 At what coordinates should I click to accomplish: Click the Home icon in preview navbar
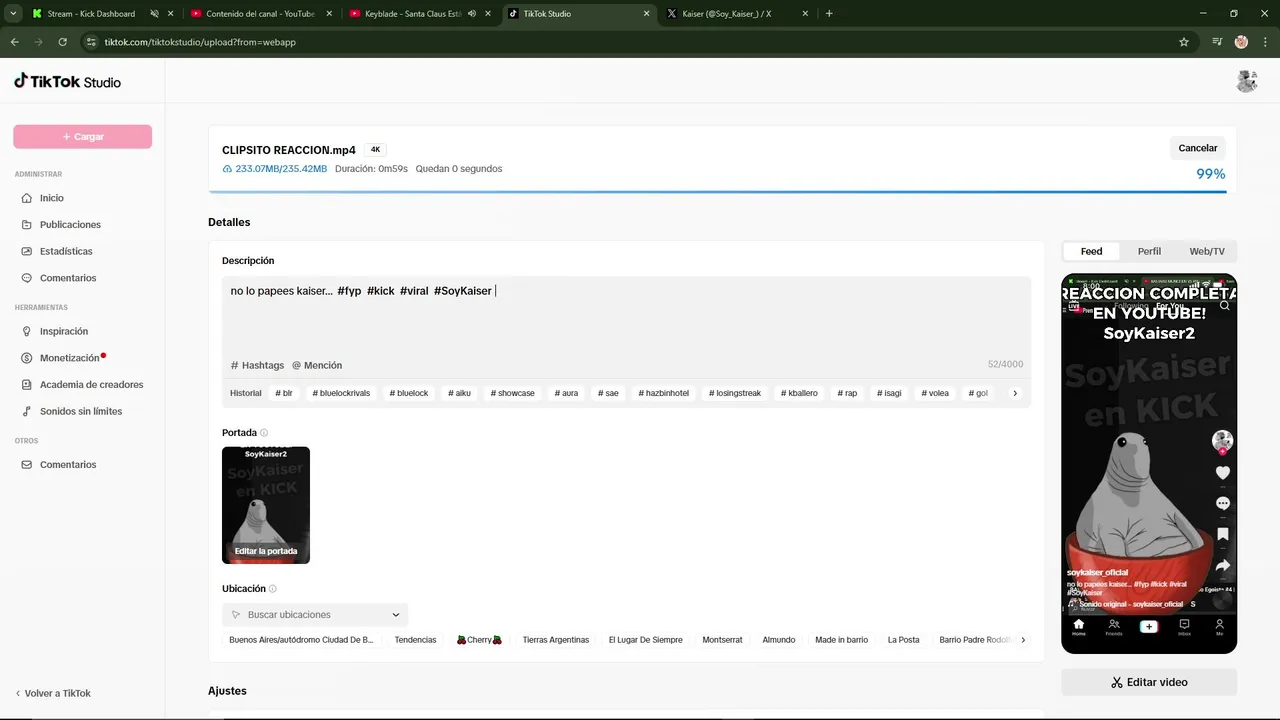(1078, 627)
